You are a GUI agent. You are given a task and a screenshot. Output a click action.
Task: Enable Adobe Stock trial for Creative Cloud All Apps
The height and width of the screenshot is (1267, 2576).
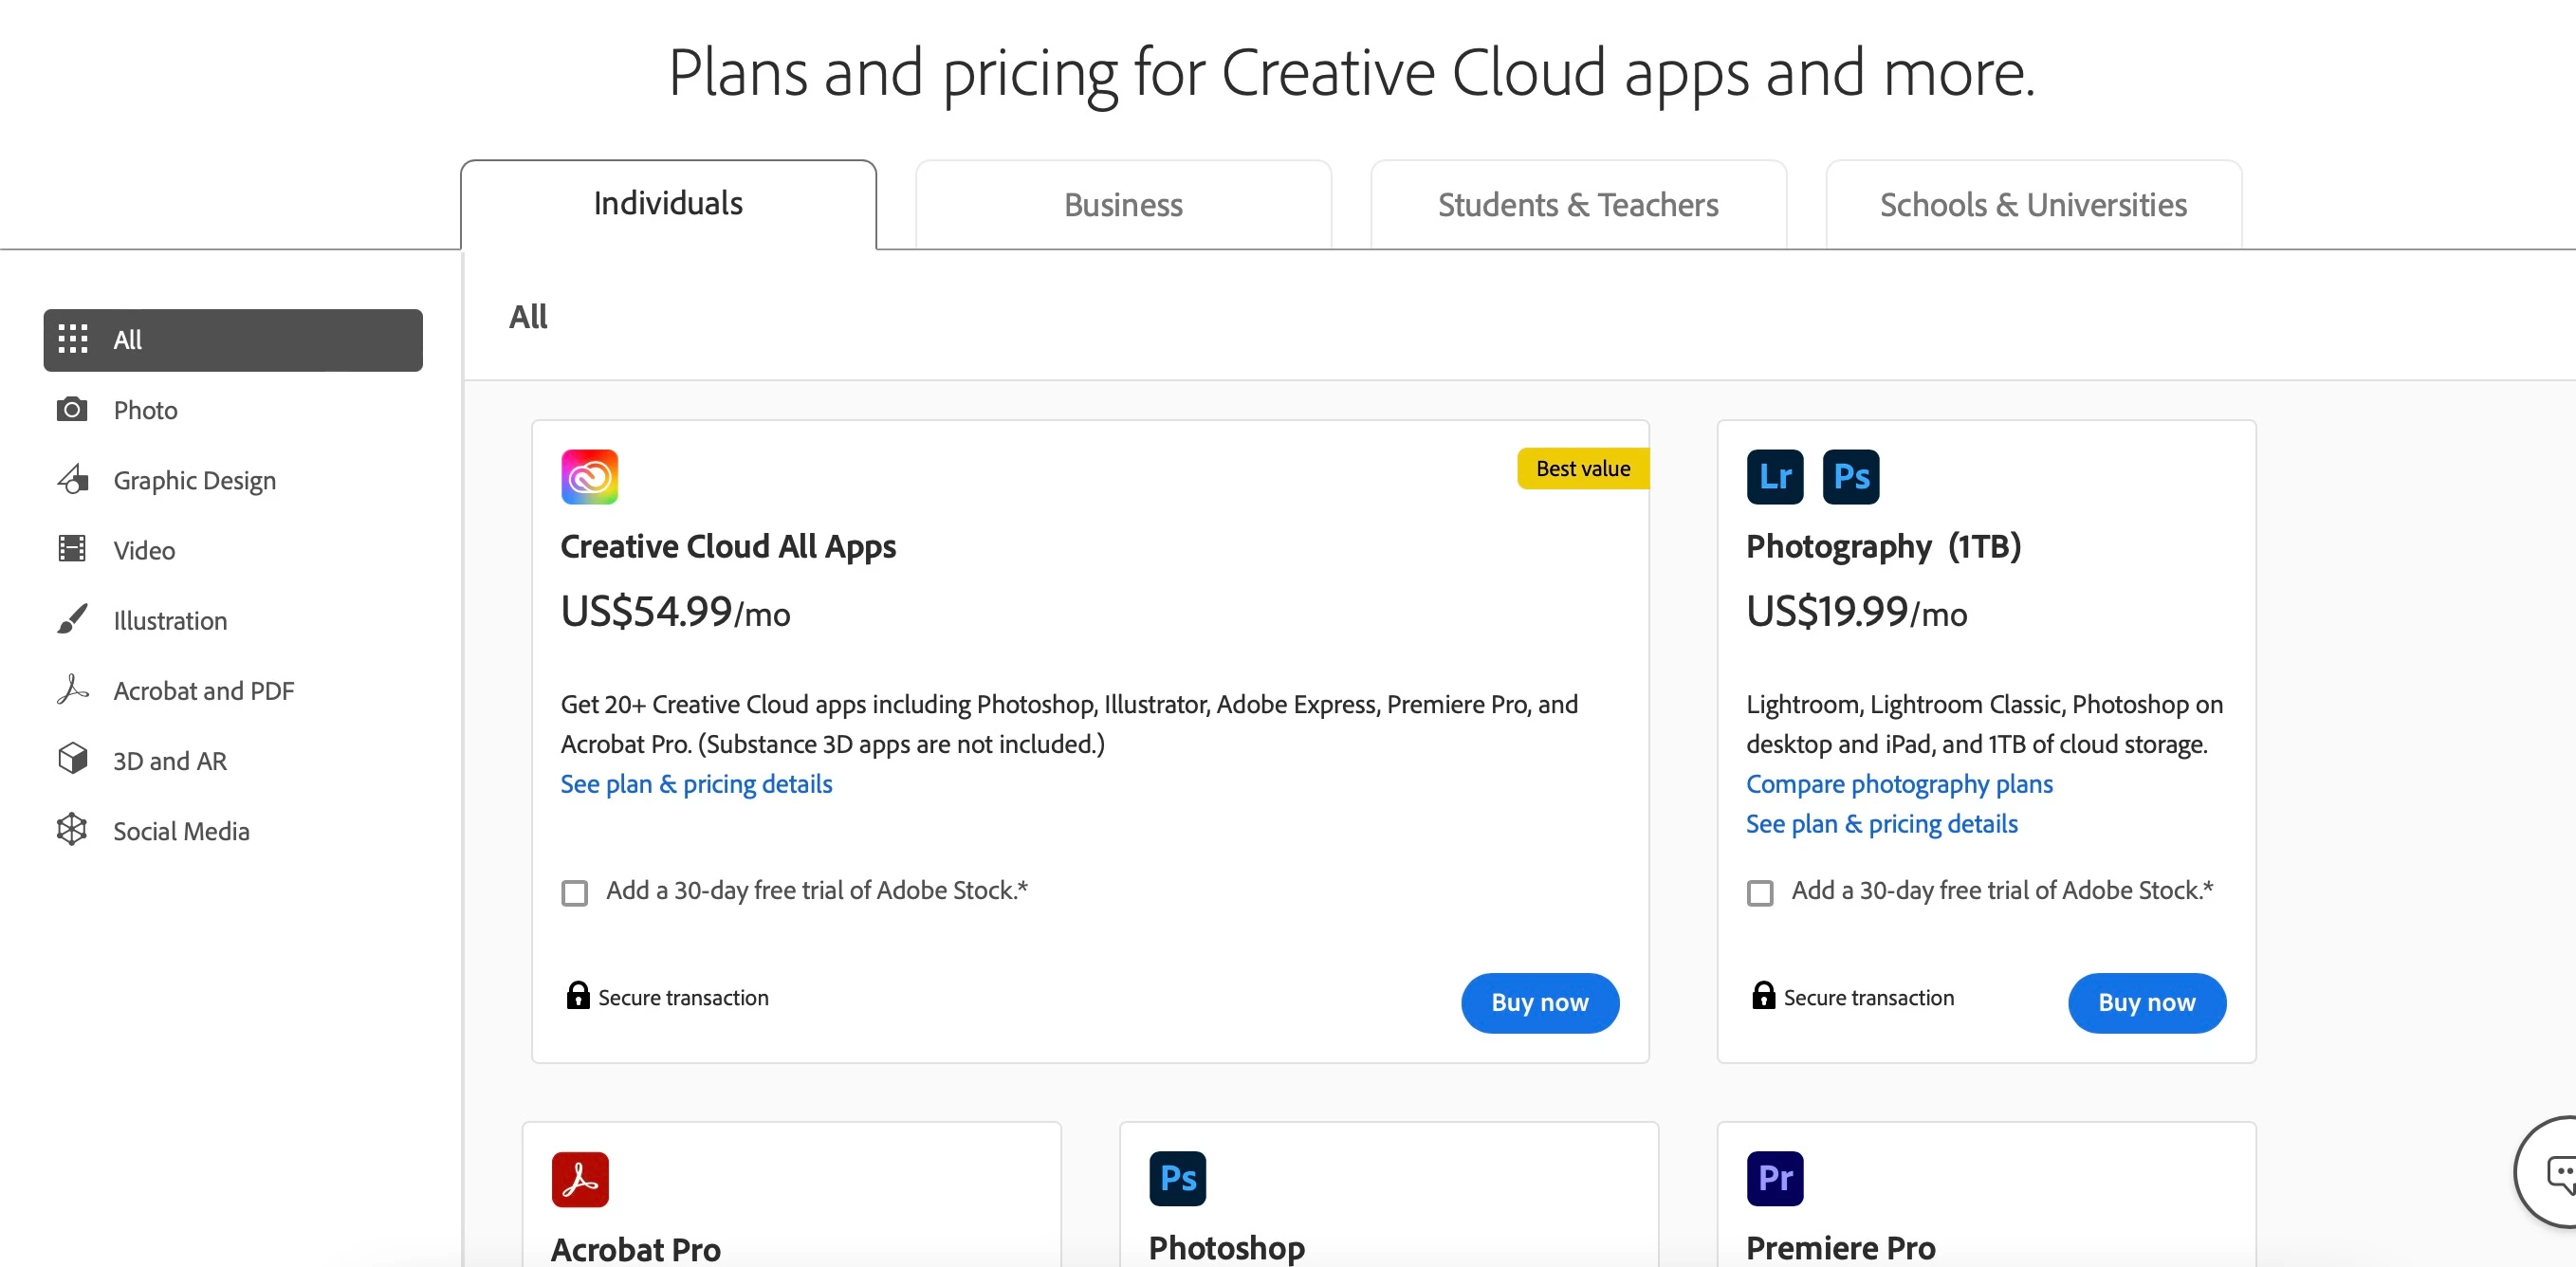pos(574,892)
